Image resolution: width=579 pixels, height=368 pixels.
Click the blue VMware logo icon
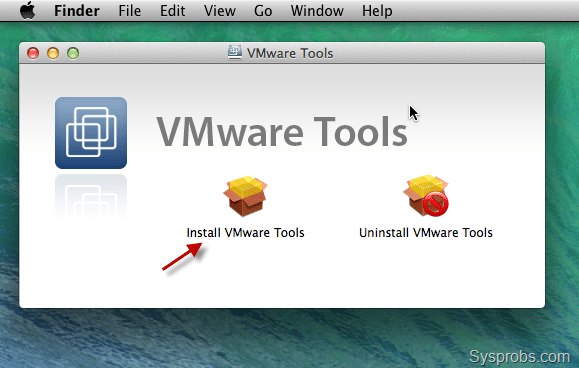point(91,133)
